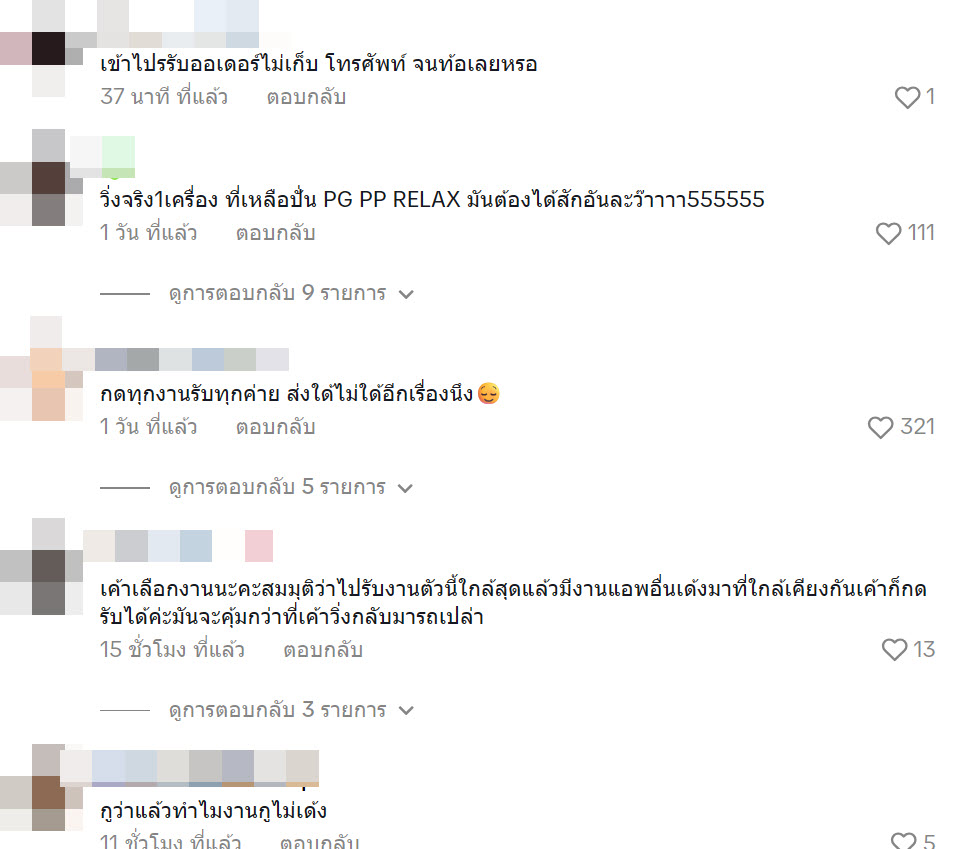Like the 37-minute-old comment with 1 like
Viewport: 959px width, 849px height.
tap(907, 97)
